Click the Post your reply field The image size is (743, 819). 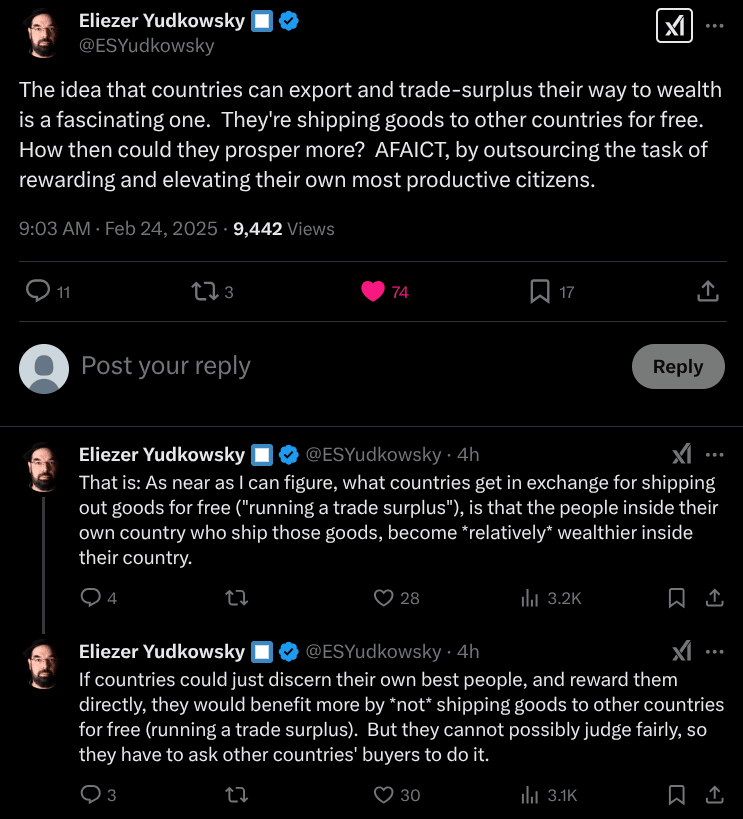pyautogui.click(x=340, y=366)
